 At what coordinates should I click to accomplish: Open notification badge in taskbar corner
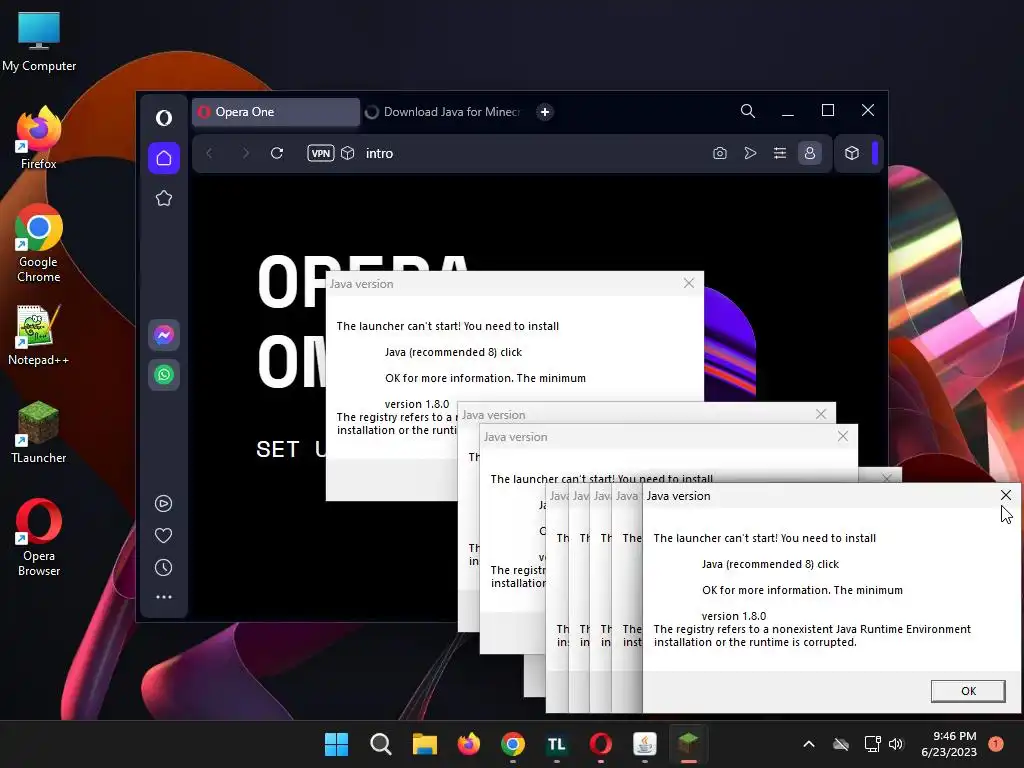(x=995, y=743)
